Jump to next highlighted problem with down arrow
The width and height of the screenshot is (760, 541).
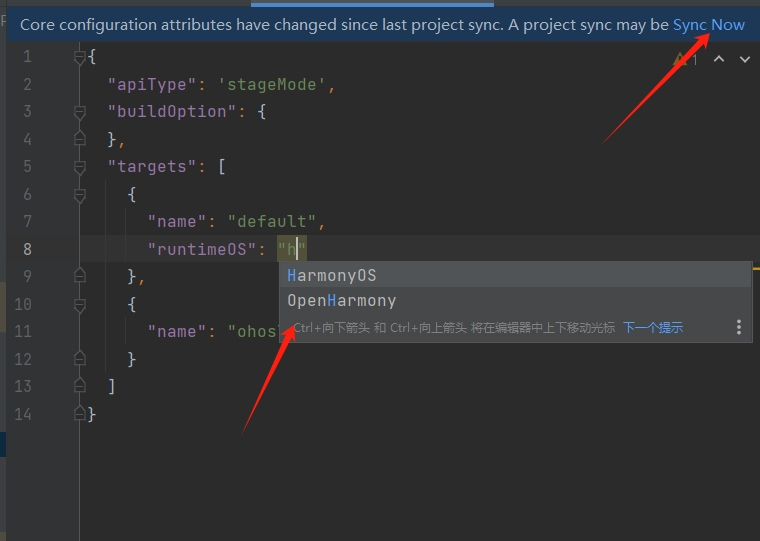pyautogui.click(x=744, y=59)
